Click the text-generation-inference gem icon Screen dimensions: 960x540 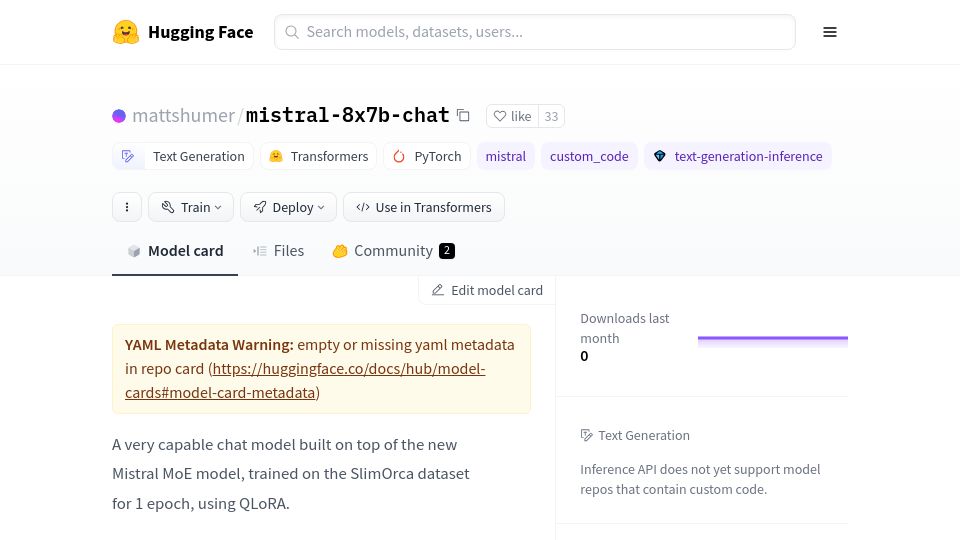[659, 156]
